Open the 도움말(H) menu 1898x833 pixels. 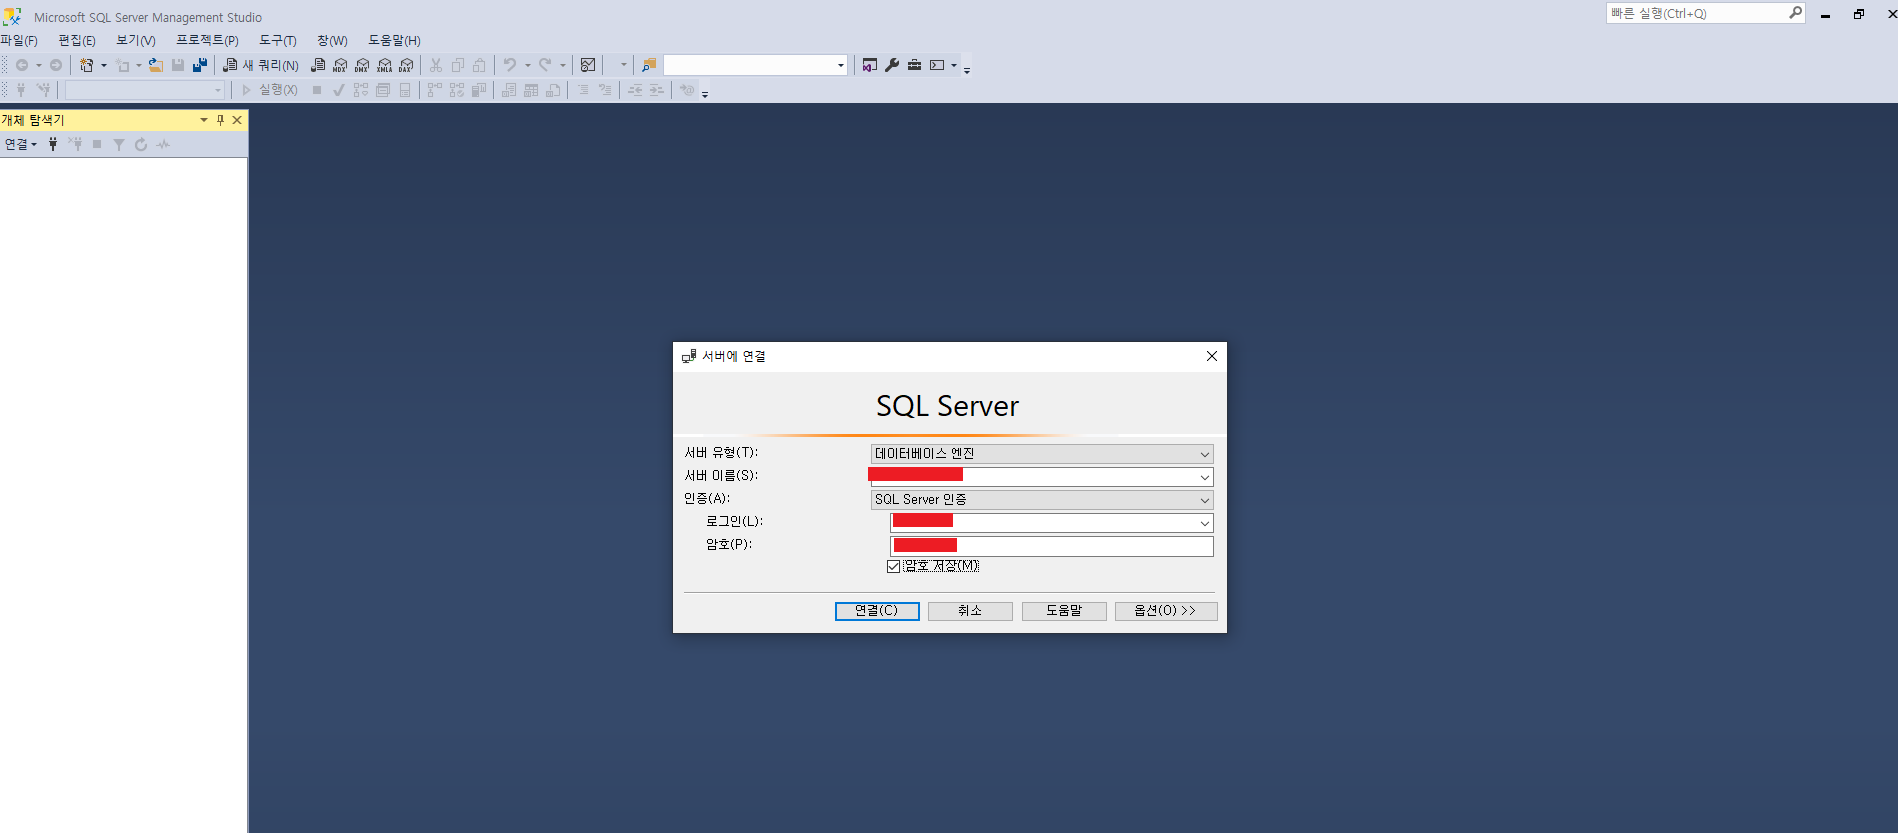(x=394, y=40)
